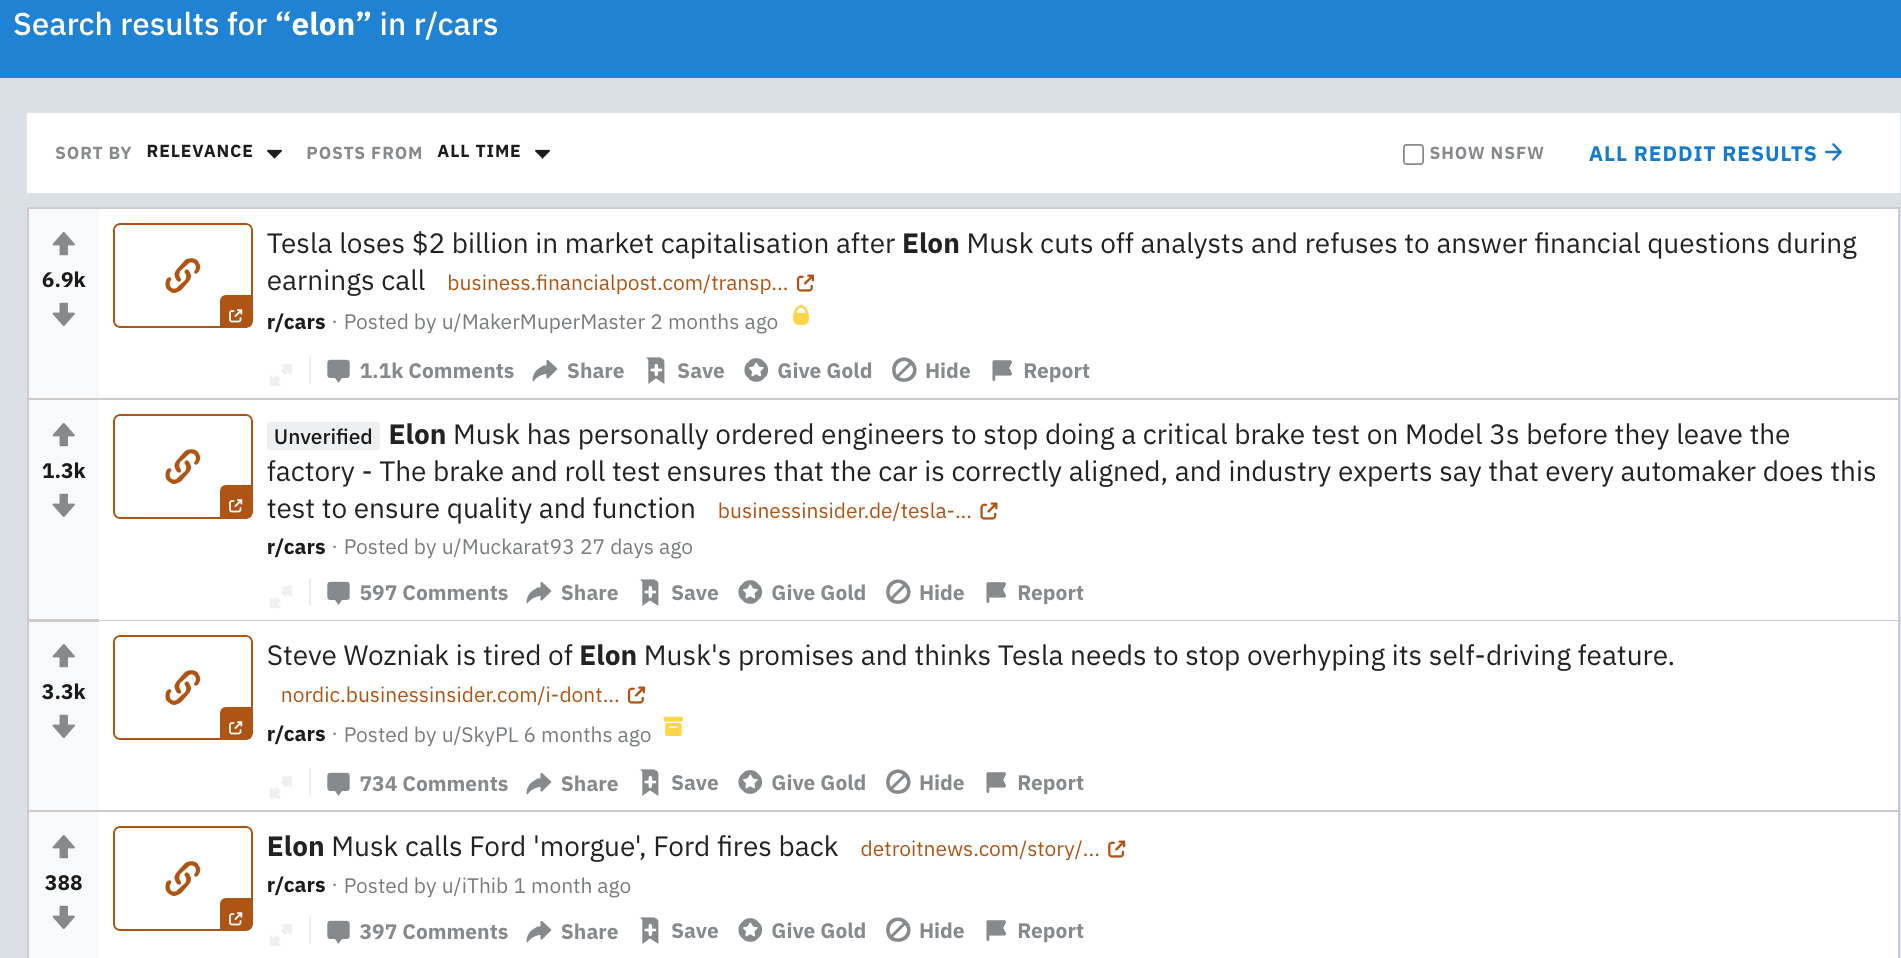Viewport: 1901px width, 958px height.
Task: Click expand icon on Tesla loses $2 billion post
Action: coord(281,373)
